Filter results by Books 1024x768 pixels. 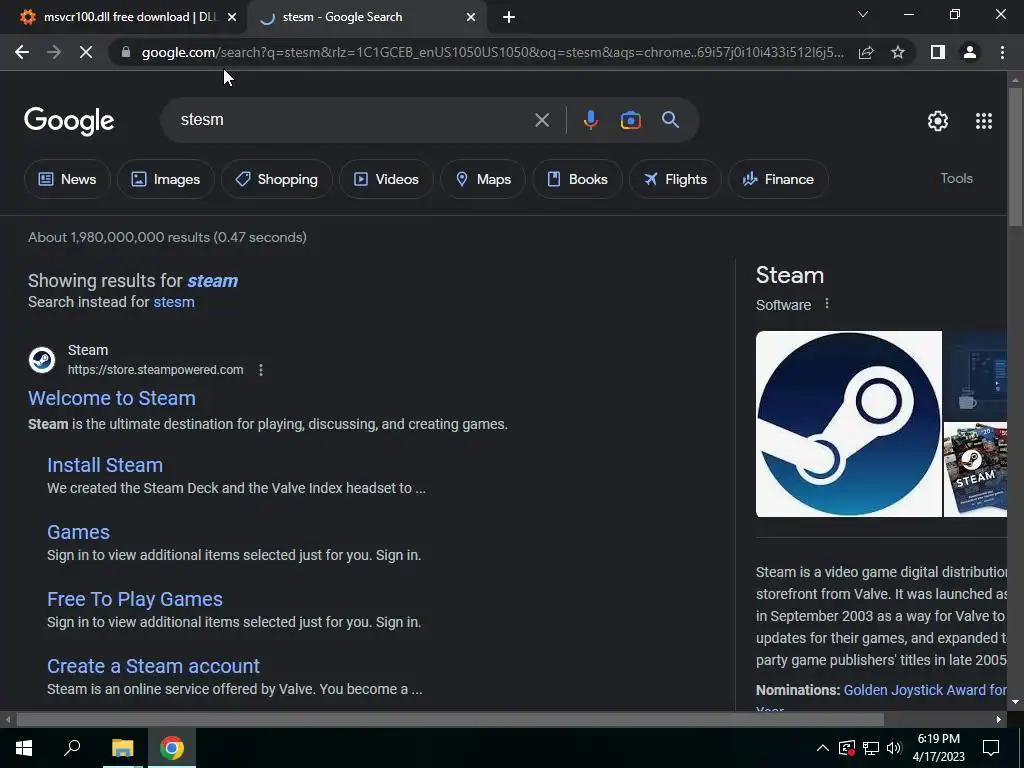pos(577,179)
